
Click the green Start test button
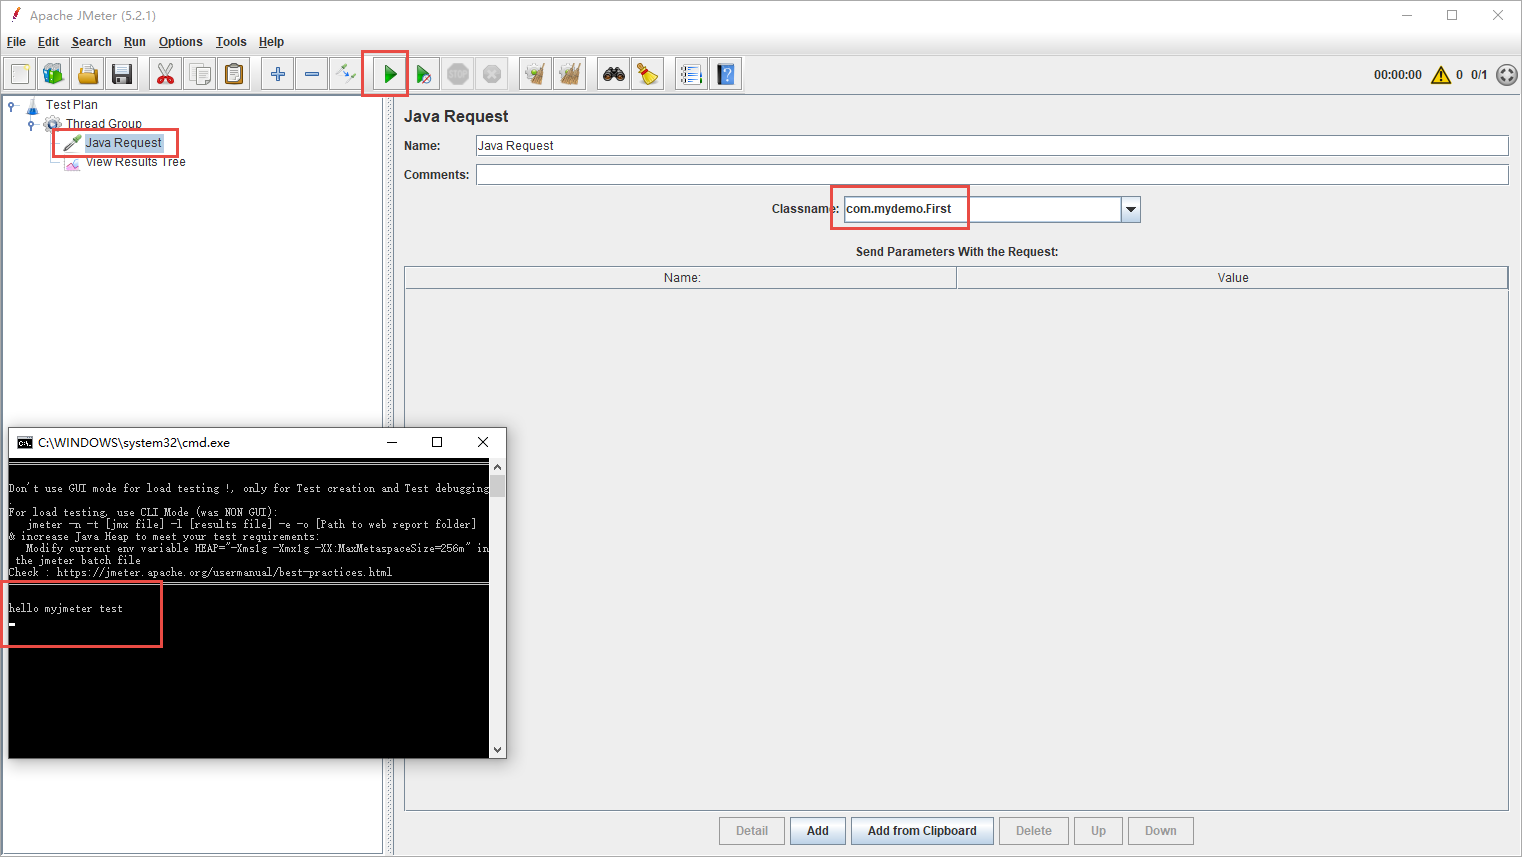(390, 74)
